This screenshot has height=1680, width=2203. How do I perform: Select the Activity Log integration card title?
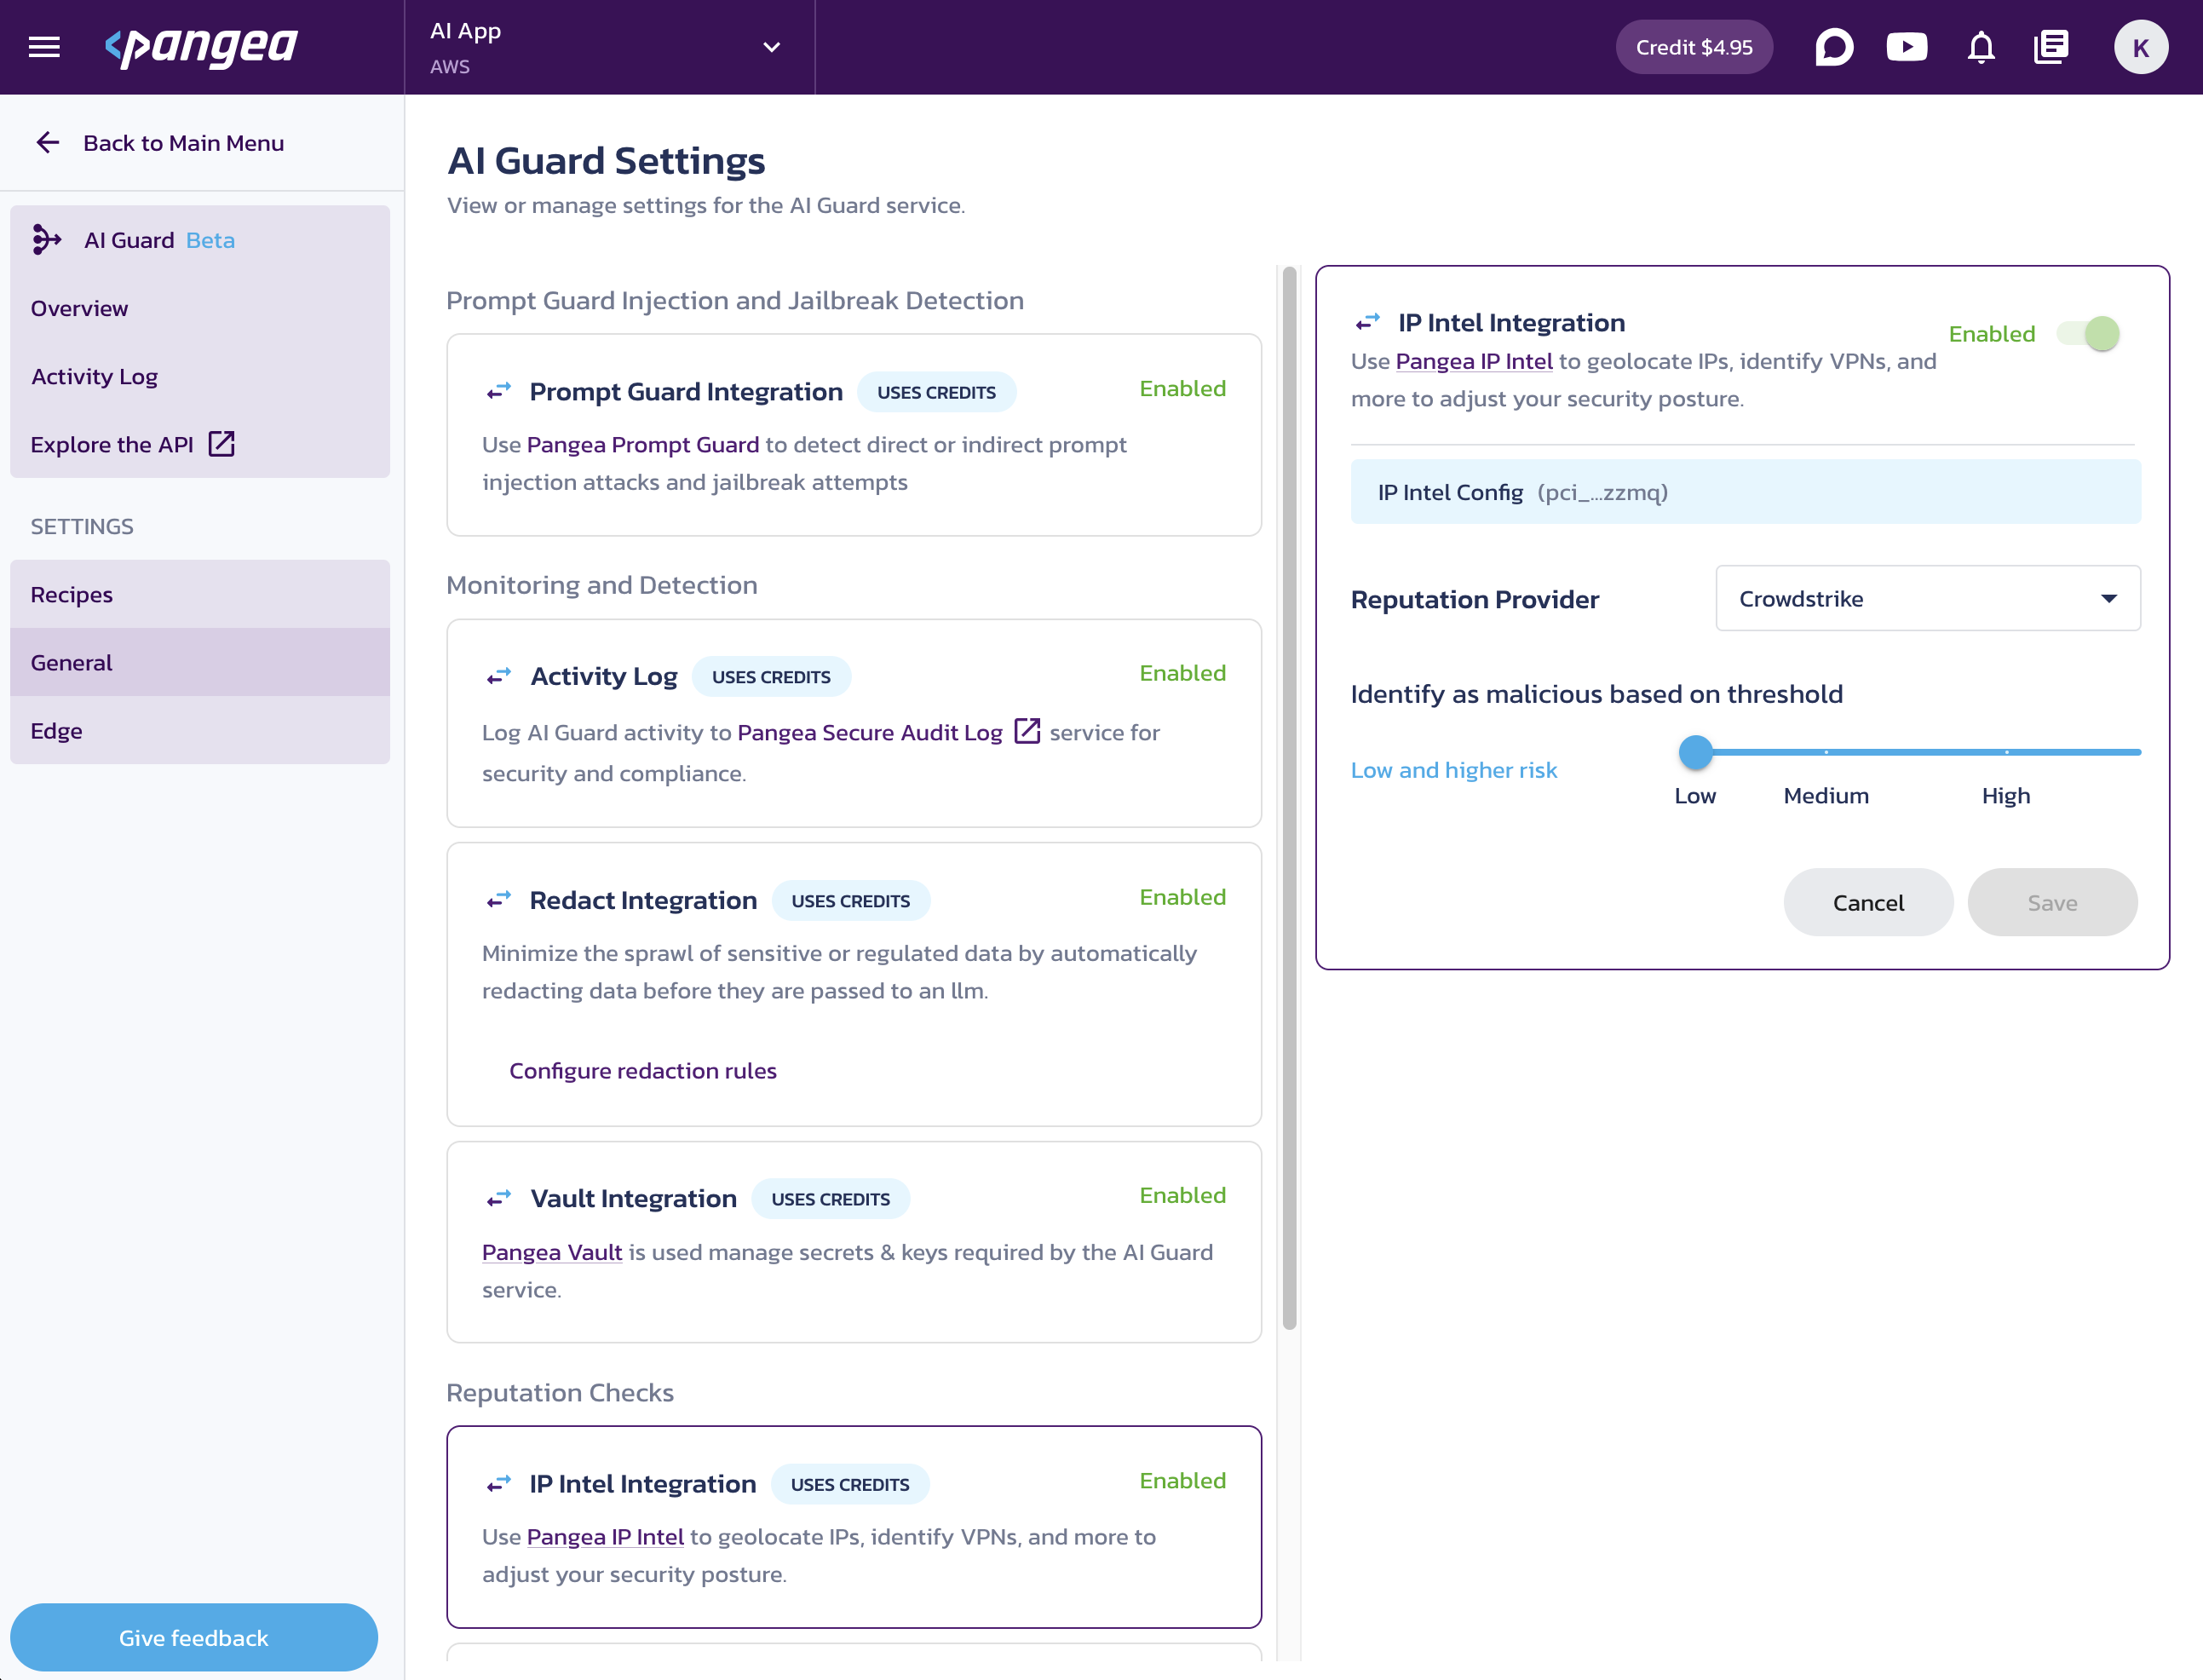pyautogui.click(x=604, y=676)
